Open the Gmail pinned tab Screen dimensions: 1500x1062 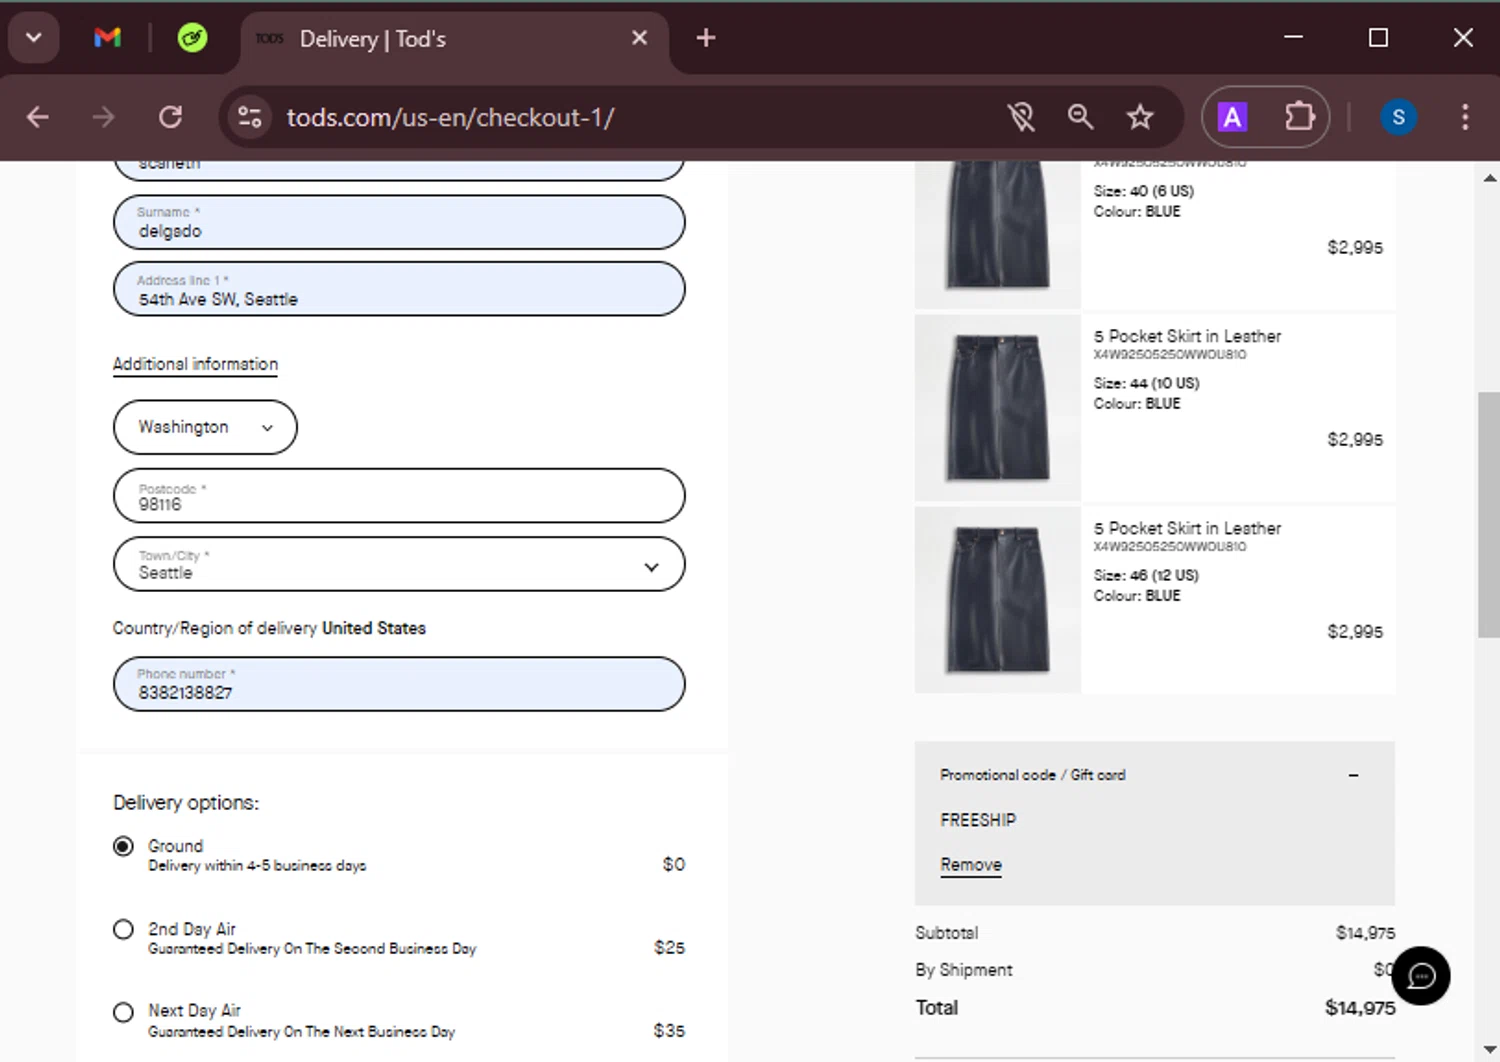(x=107, y=38)
